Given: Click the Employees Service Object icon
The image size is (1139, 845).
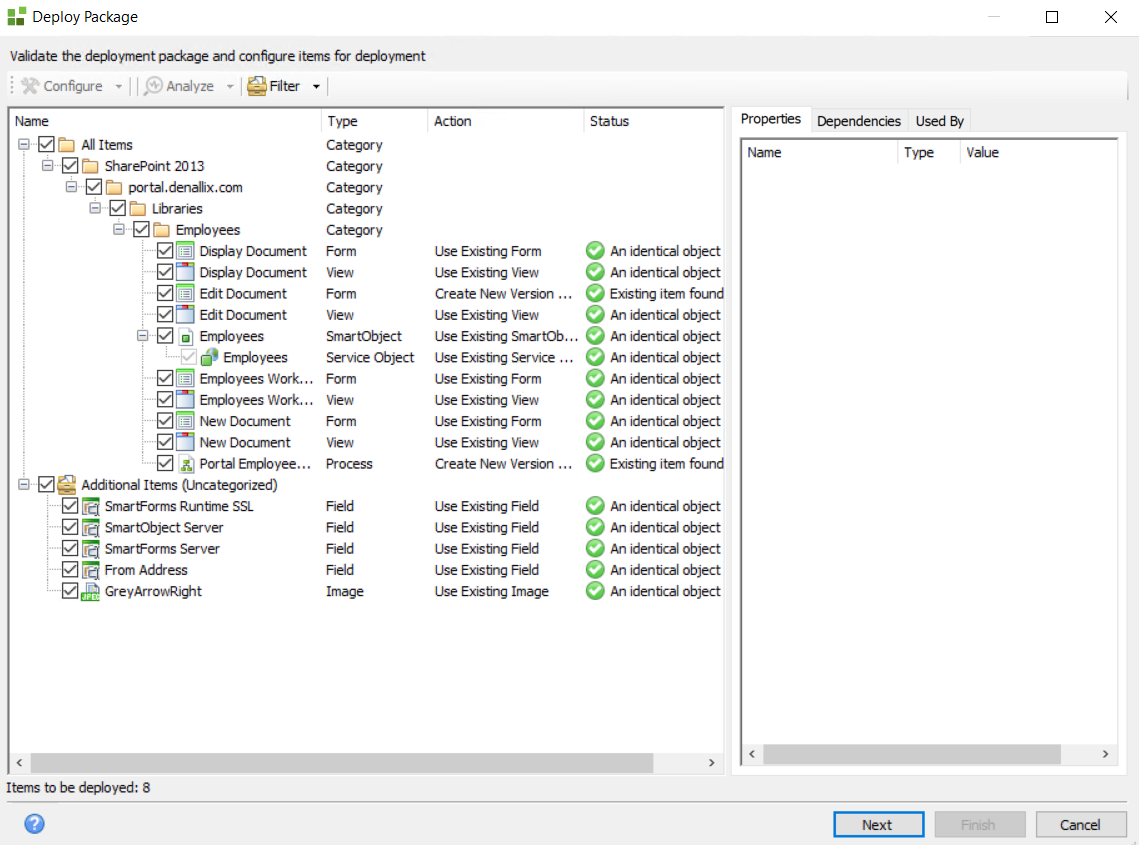Looking at the screenshot, I should click(209, 358).
